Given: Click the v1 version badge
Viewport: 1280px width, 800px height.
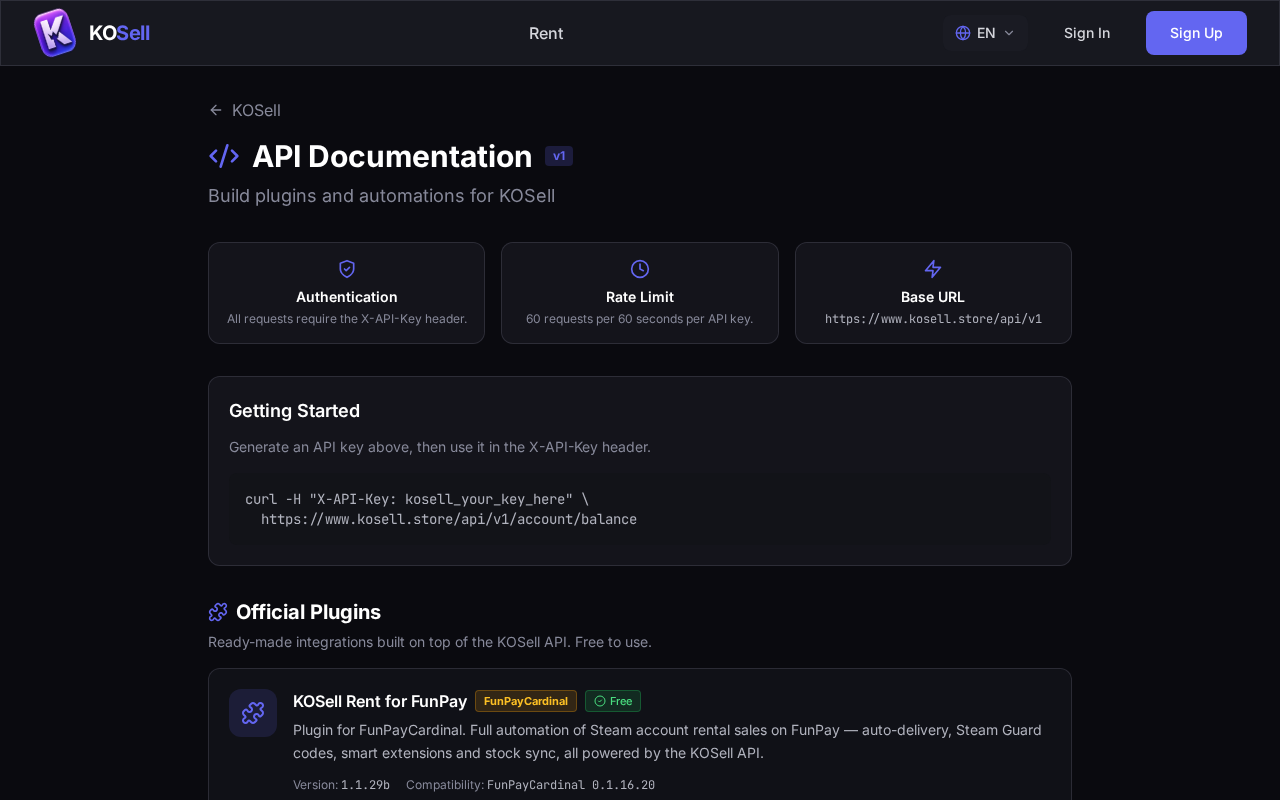Looking at the screenshot, I should (559, 156).
